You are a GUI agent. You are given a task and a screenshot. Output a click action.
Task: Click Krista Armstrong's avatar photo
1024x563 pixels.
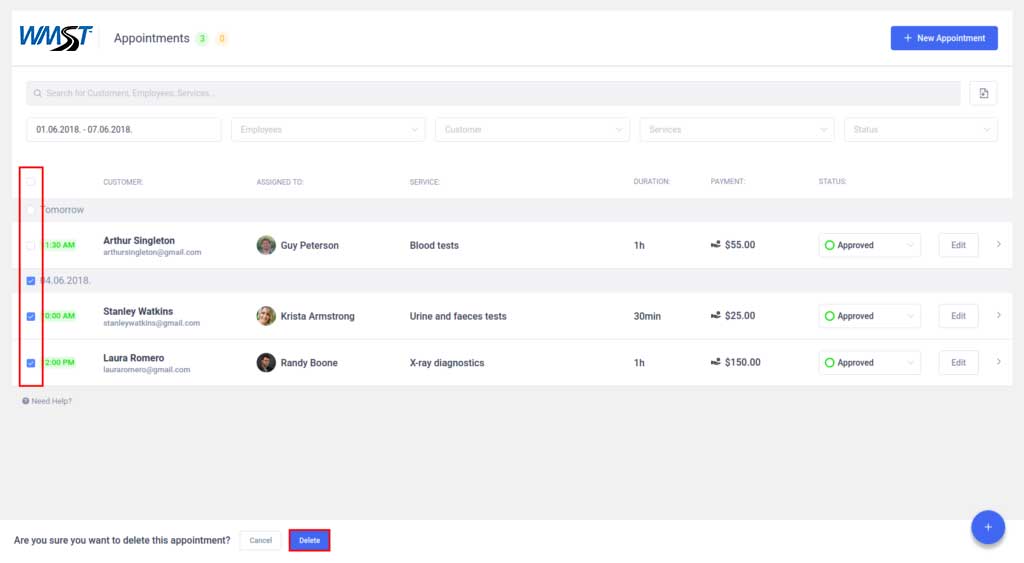[266, 316]
